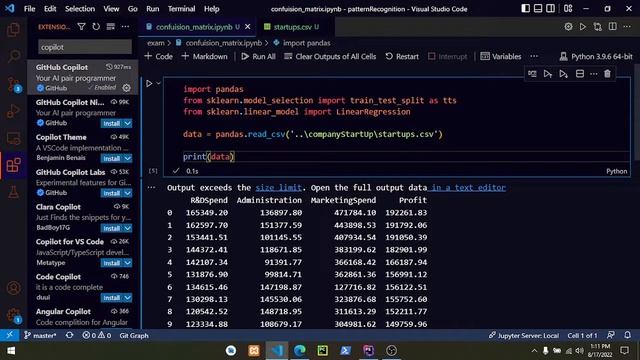The image size is (640, 360).
Task: Expand Install dropdown for Copilot Theme
Action: [128, 158]
